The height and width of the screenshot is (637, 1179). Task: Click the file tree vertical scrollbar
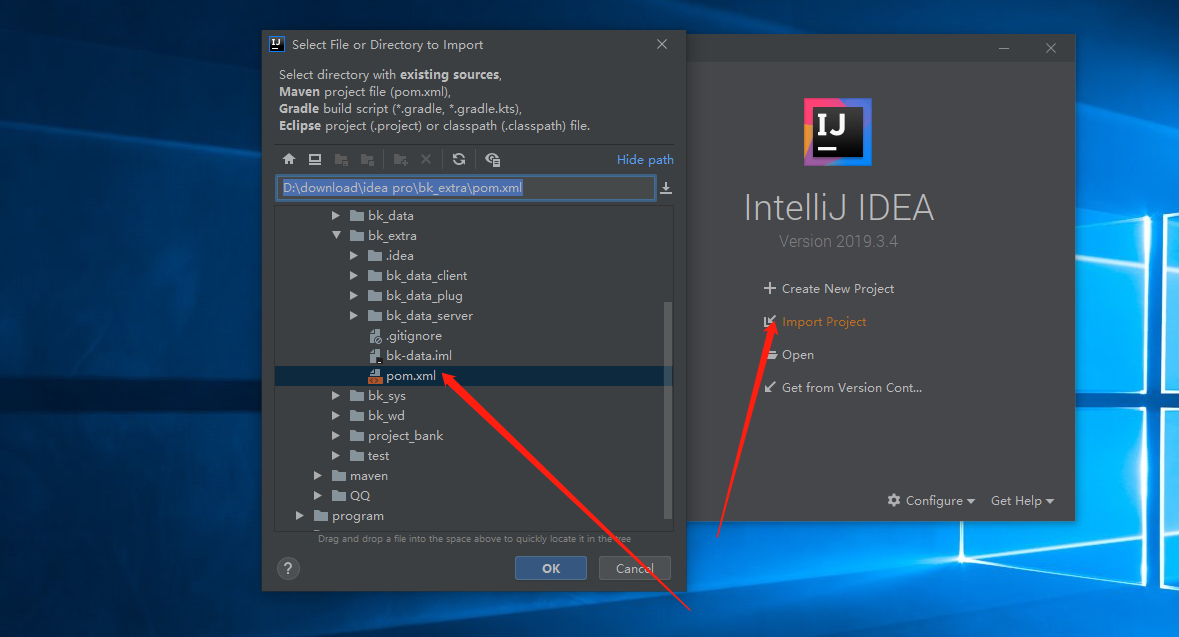(668, 410)
